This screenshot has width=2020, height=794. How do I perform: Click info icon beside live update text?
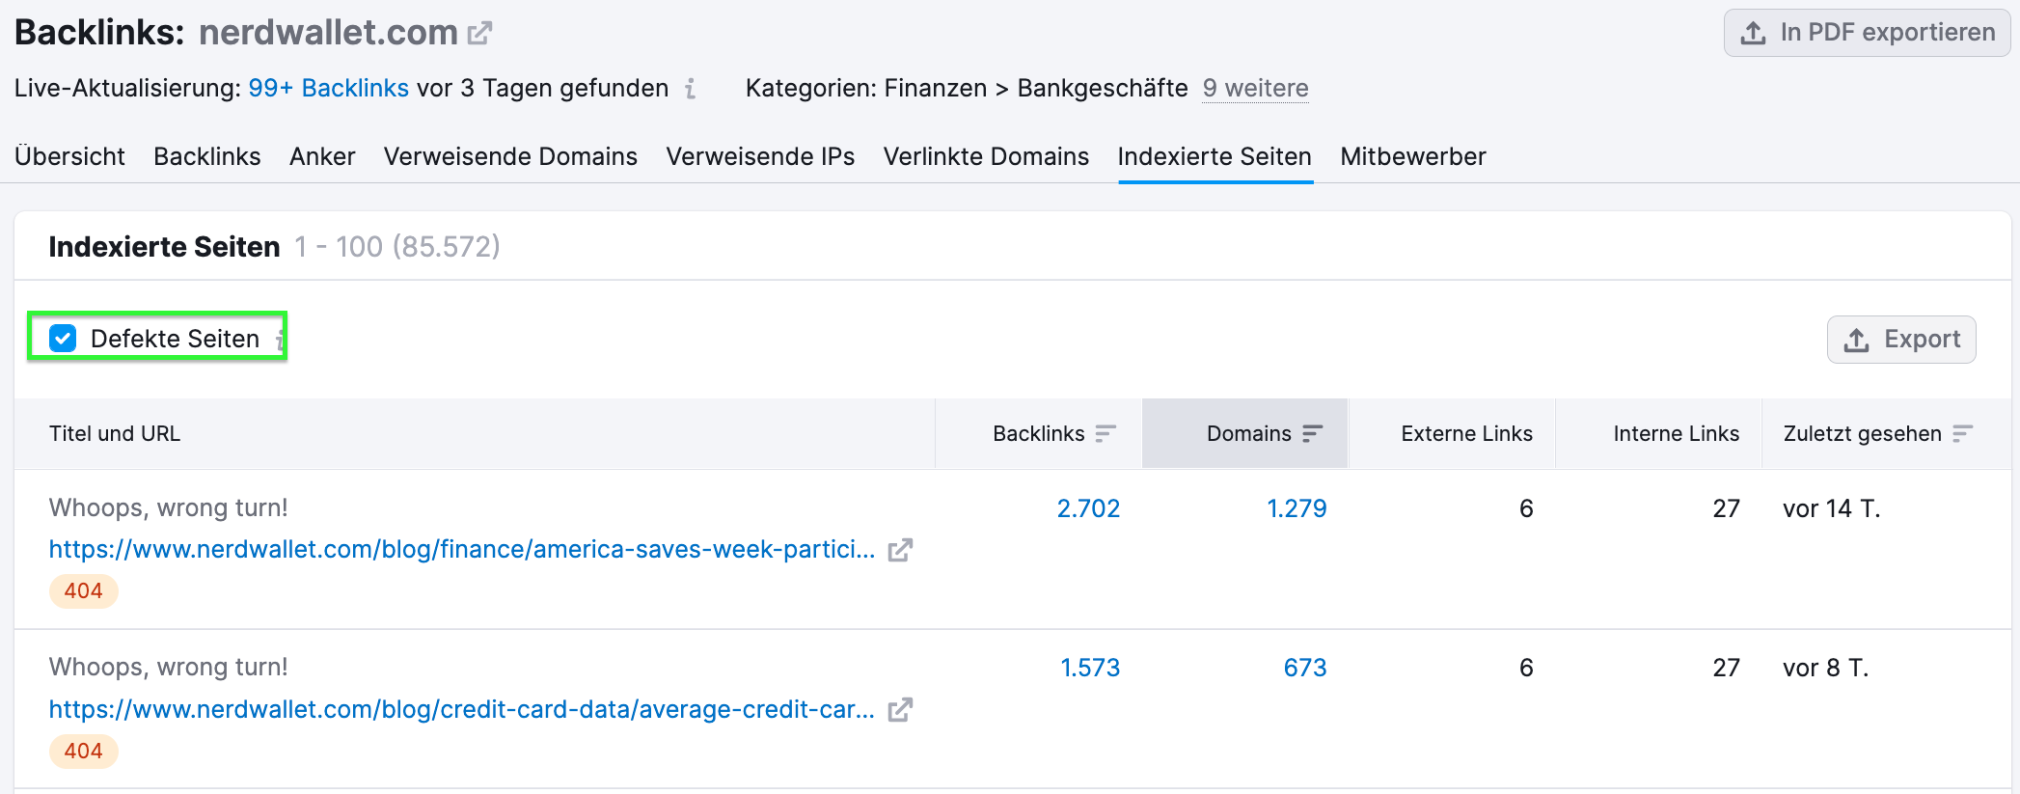click(x=690, y=89)
